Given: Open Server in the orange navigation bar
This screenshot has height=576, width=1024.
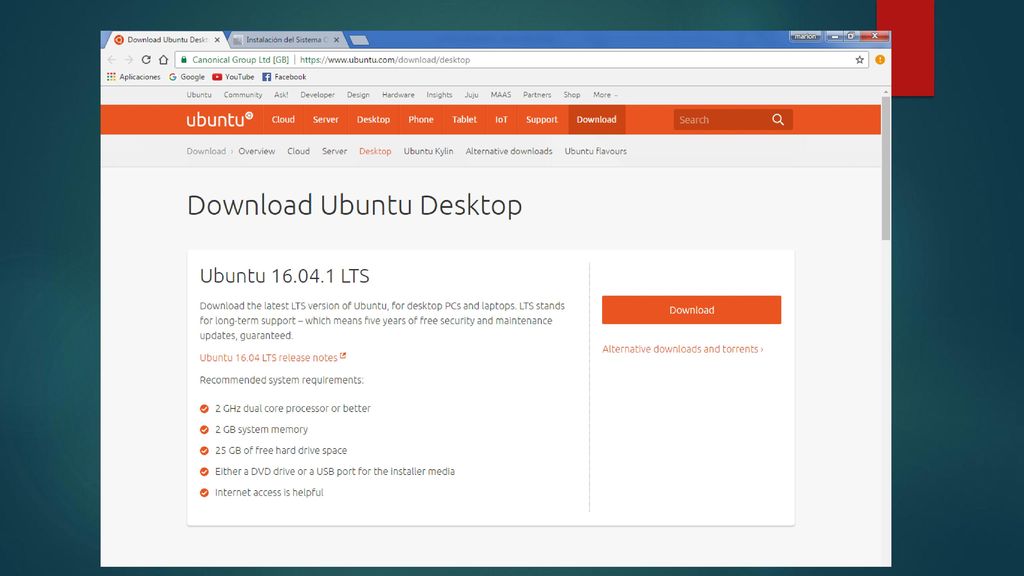Looking at the screenshot, I should pos(325,120).
